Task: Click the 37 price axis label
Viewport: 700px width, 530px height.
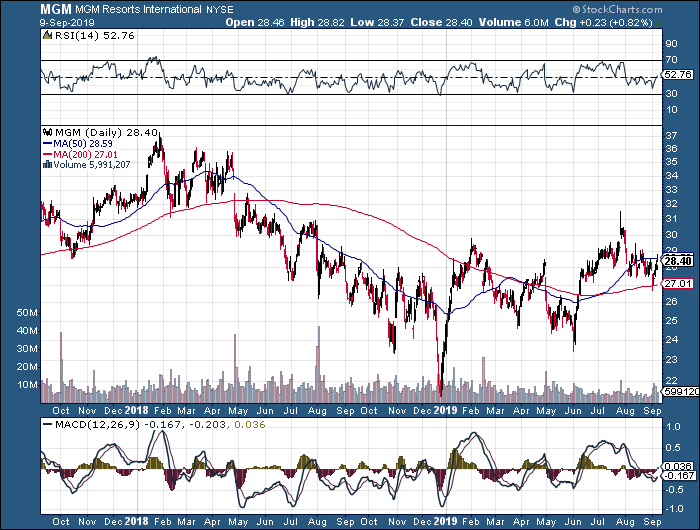Action: point(671,135)
